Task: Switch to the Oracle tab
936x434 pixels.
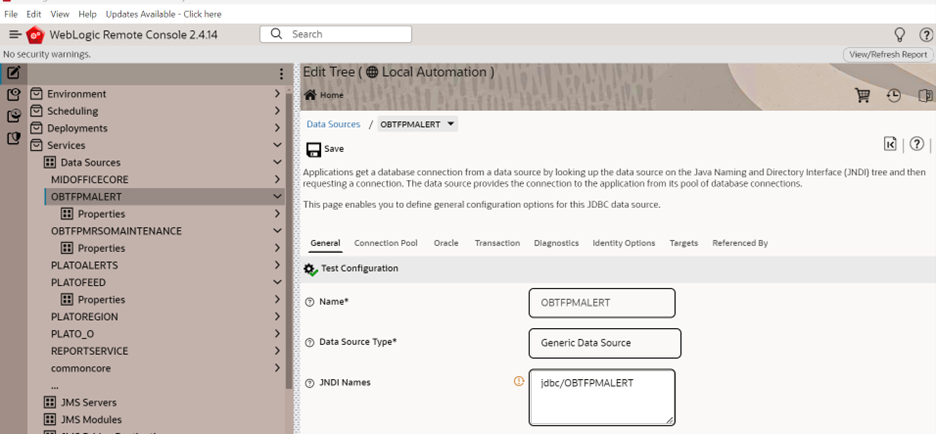Action: coord(446,243)
